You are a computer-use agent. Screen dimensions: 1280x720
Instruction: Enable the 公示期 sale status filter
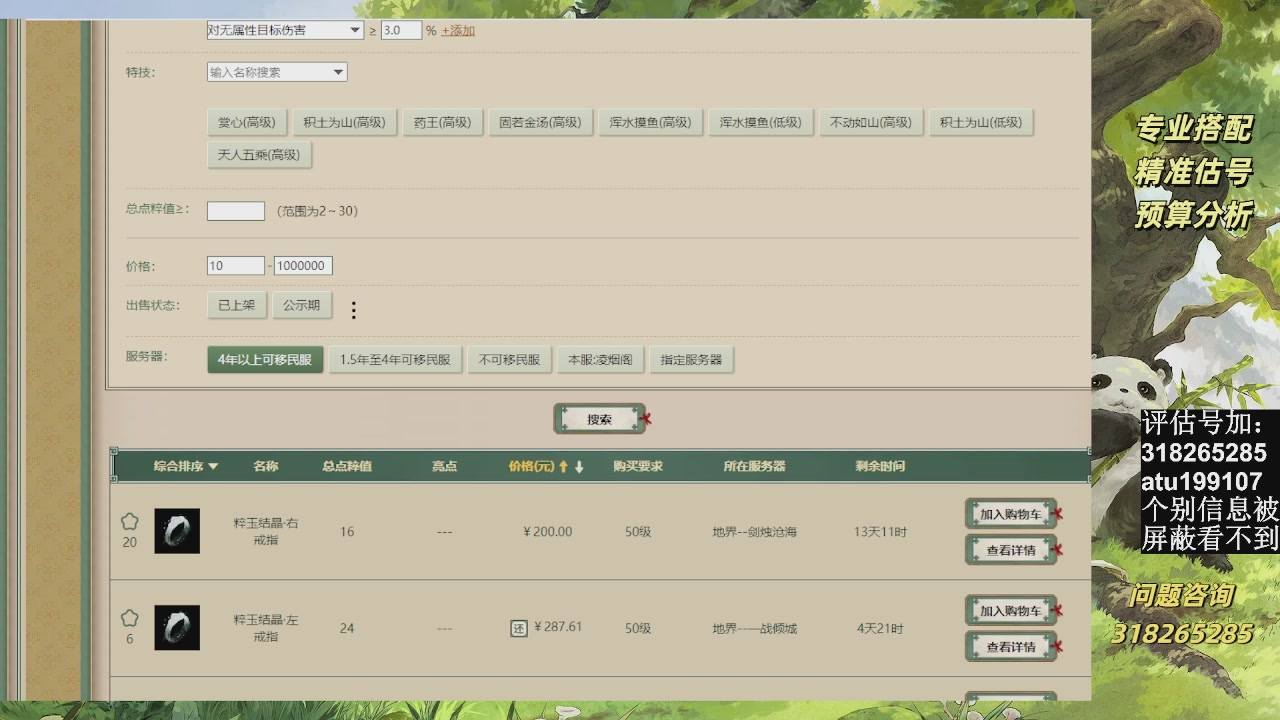click(x=302, y=305)
